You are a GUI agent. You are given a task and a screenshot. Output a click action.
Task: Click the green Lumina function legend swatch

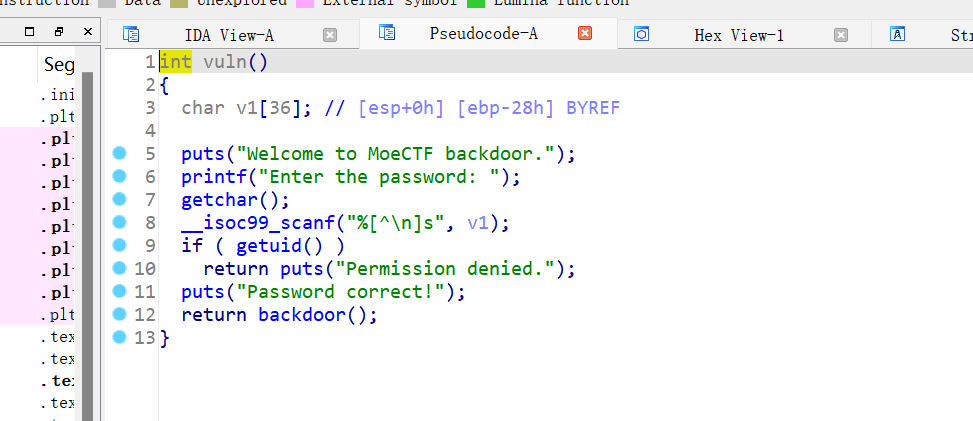(476, 3)
